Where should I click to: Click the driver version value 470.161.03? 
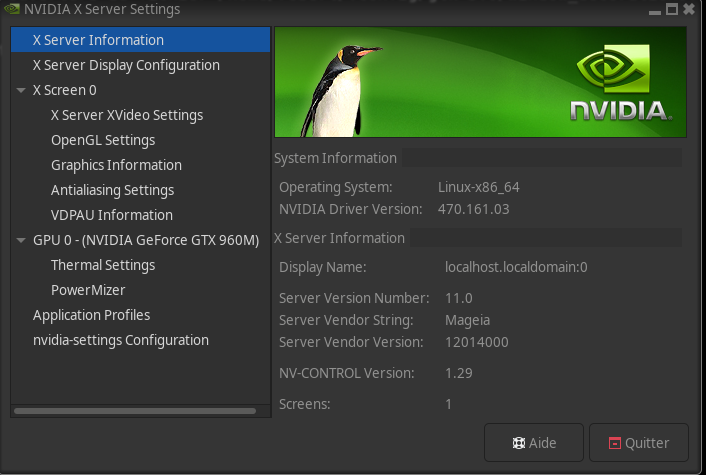point(473,209)
